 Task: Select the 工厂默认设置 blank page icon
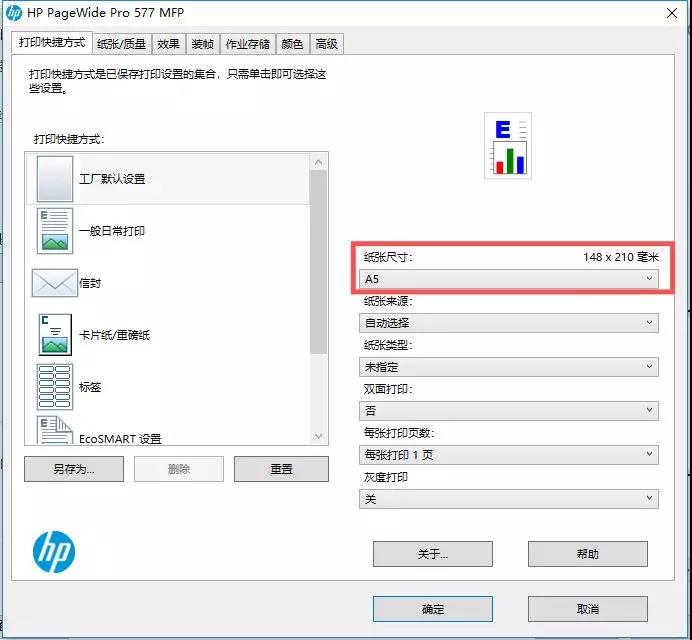coord(55,179)
